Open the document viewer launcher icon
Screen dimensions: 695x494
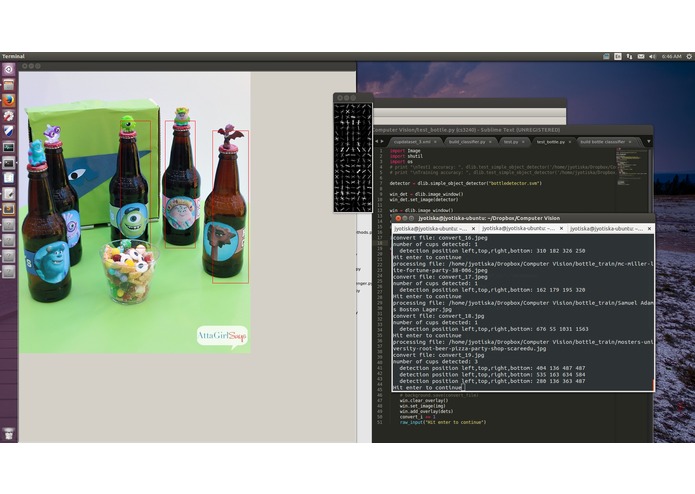coord(8,178)
